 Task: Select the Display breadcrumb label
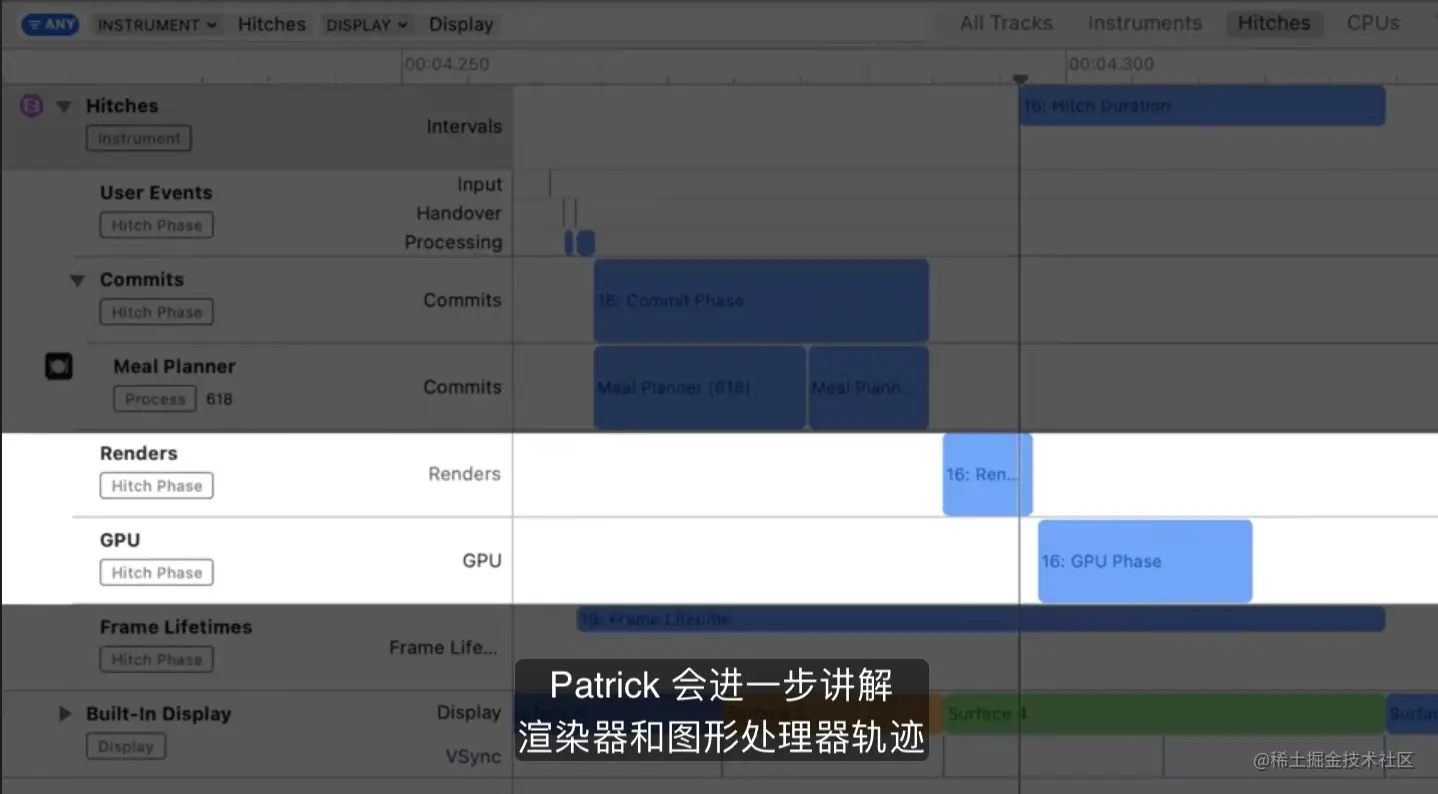pyautogui.click(x=461, y=25)
